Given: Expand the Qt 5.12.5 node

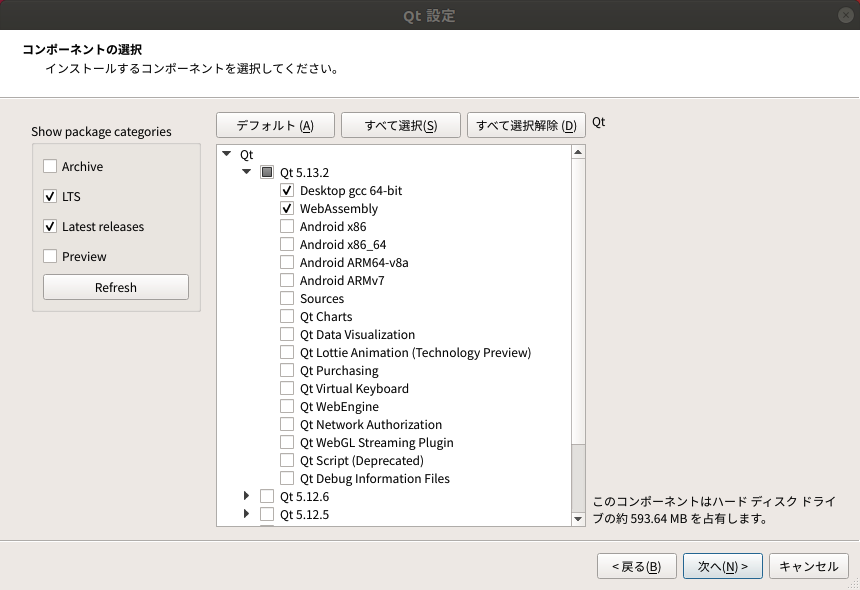Looking at the screenshot, I should 246,514.
